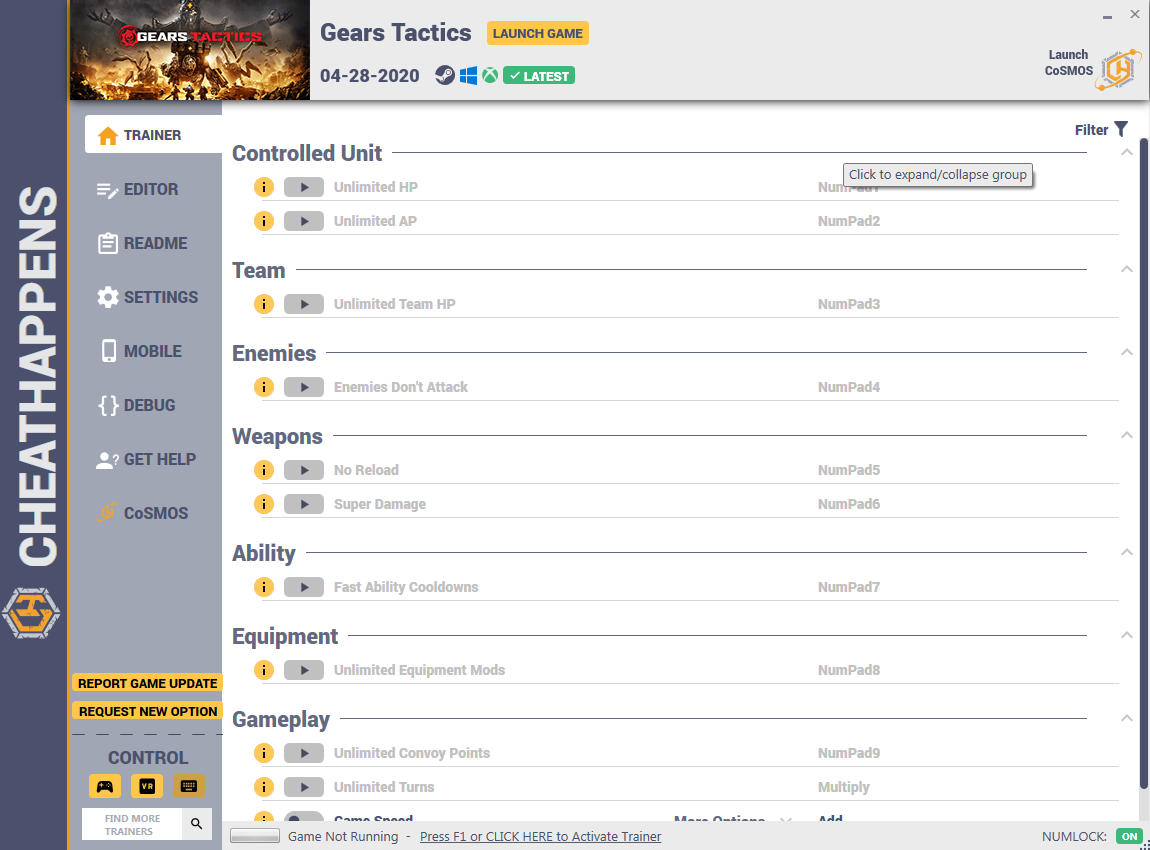Click the find trainers search magnifier
Screen dimensions: 1150x850
tap(197, 824)
